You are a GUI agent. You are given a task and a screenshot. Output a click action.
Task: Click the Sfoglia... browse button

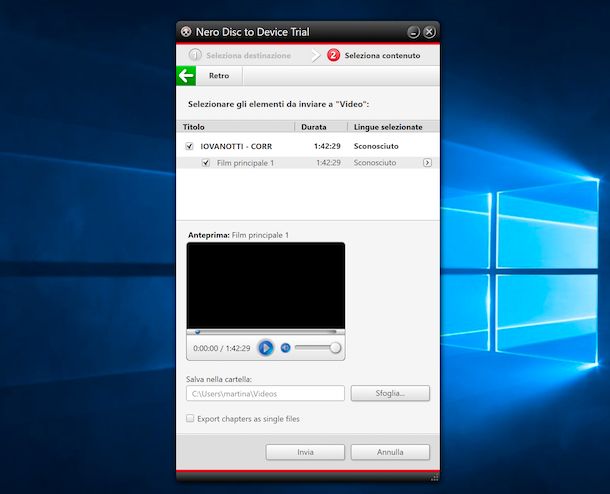(390, 393)
